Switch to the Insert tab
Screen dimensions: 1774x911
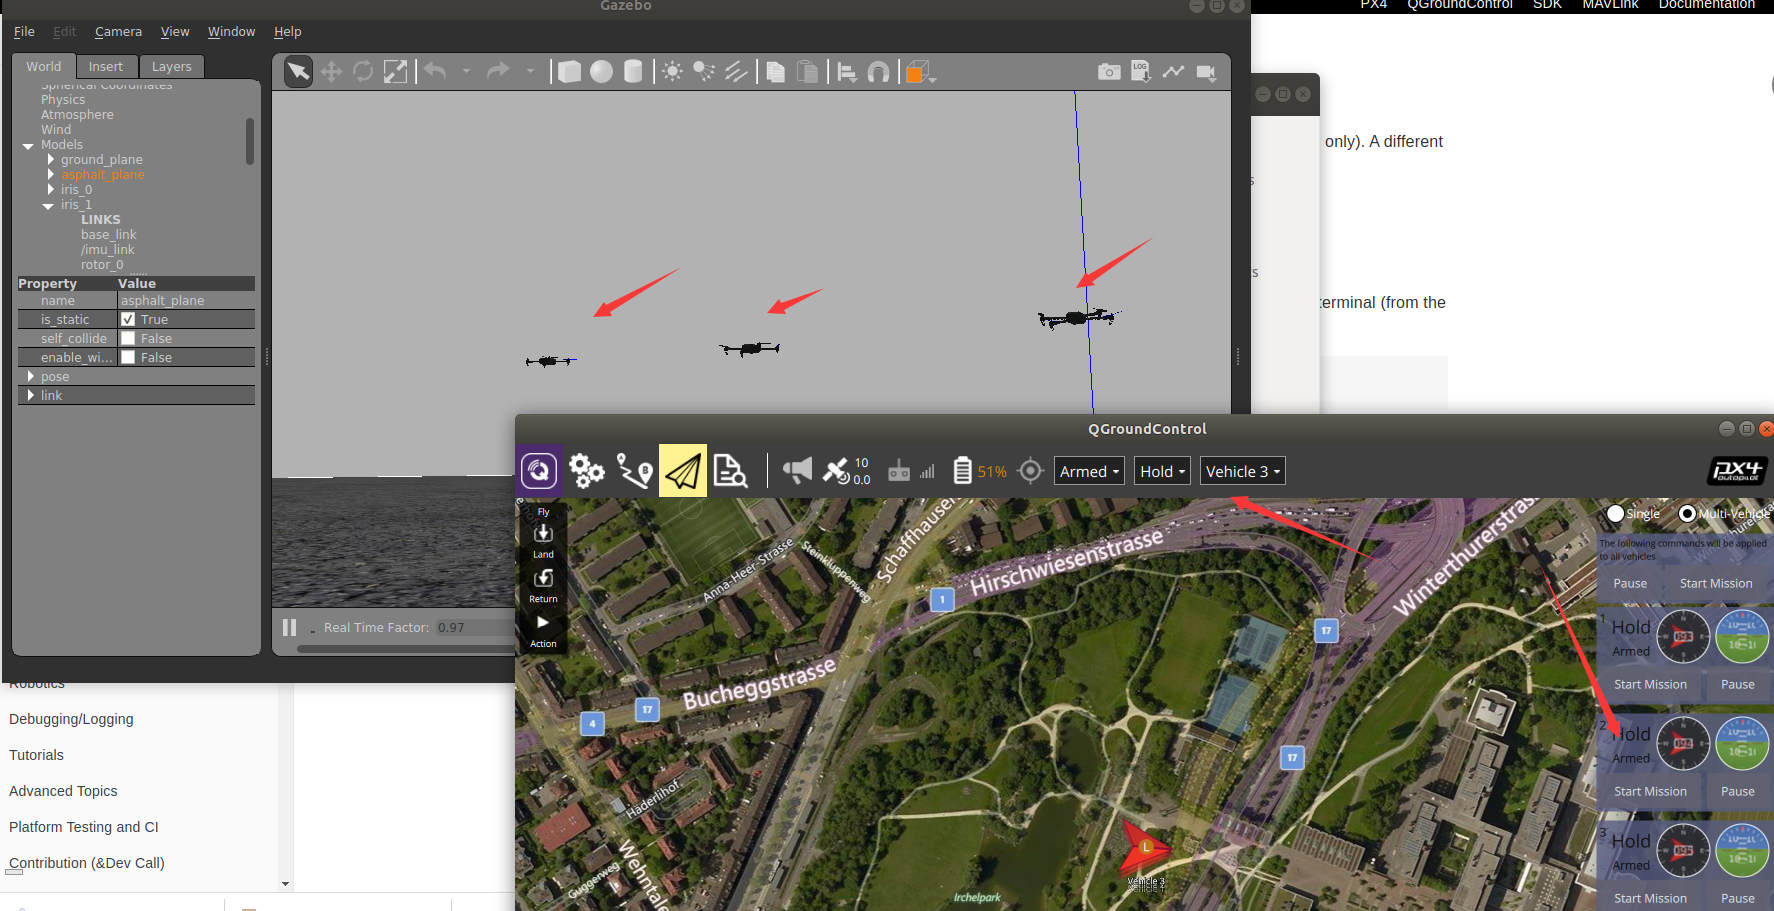[106, 66]
